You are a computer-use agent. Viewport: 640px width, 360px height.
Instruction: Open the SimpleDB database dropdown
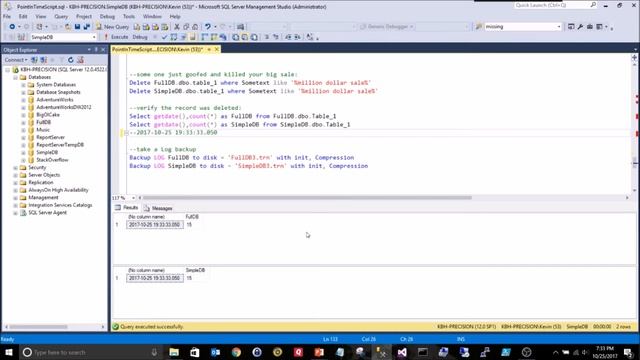(x=94, y=37)
